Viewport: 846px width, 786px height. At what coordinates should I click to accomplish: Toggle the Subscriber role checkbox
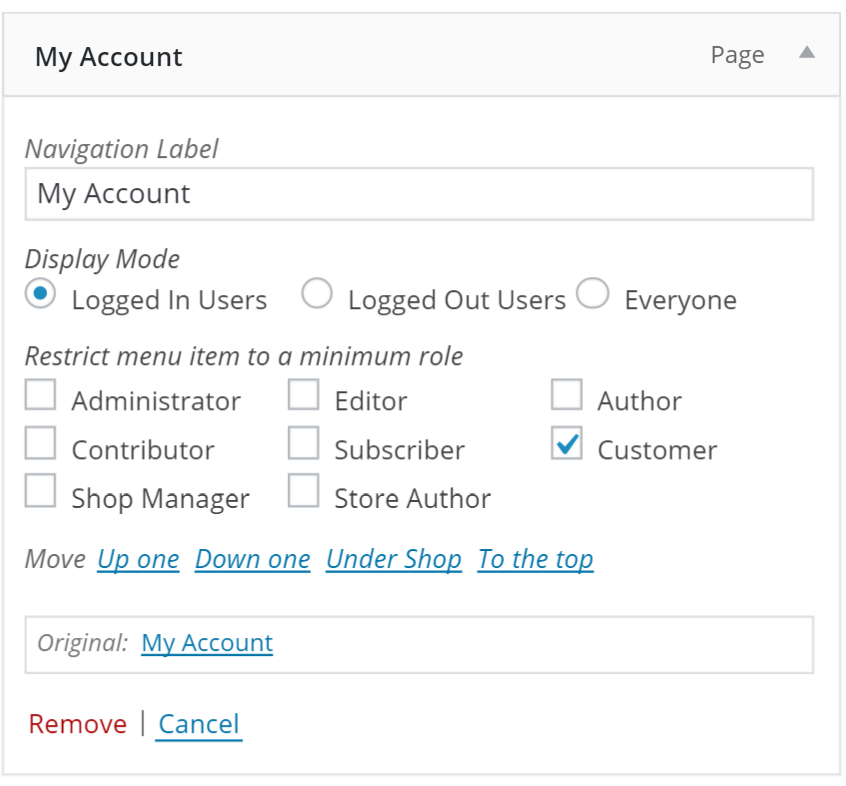(304, 444)
